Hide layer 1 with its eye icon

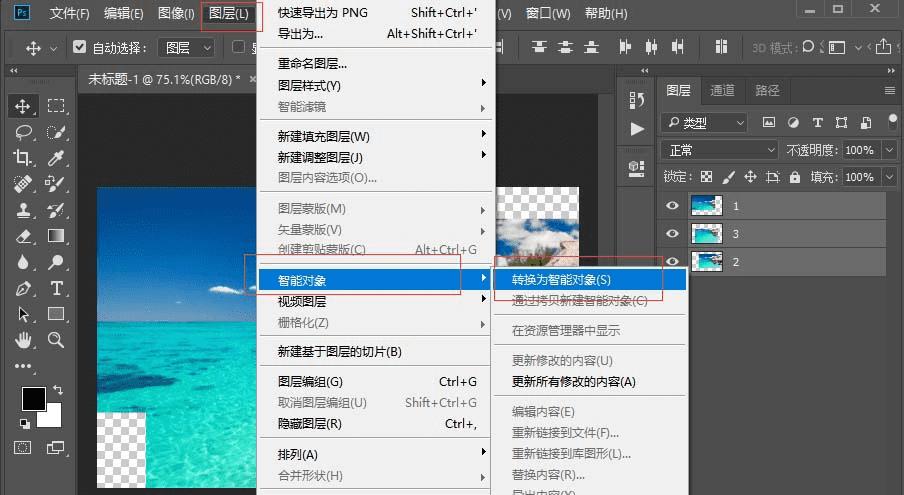[x=672, y=206]
